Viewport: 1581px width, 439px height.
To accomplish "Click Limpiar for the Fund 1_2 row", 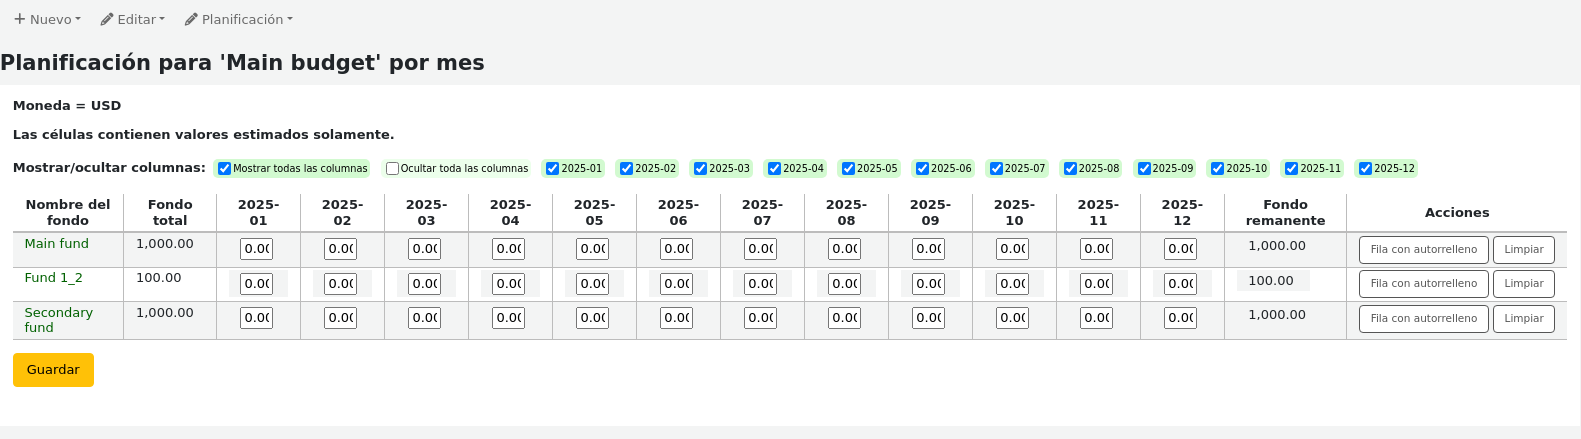I will tap(1523, 284).
